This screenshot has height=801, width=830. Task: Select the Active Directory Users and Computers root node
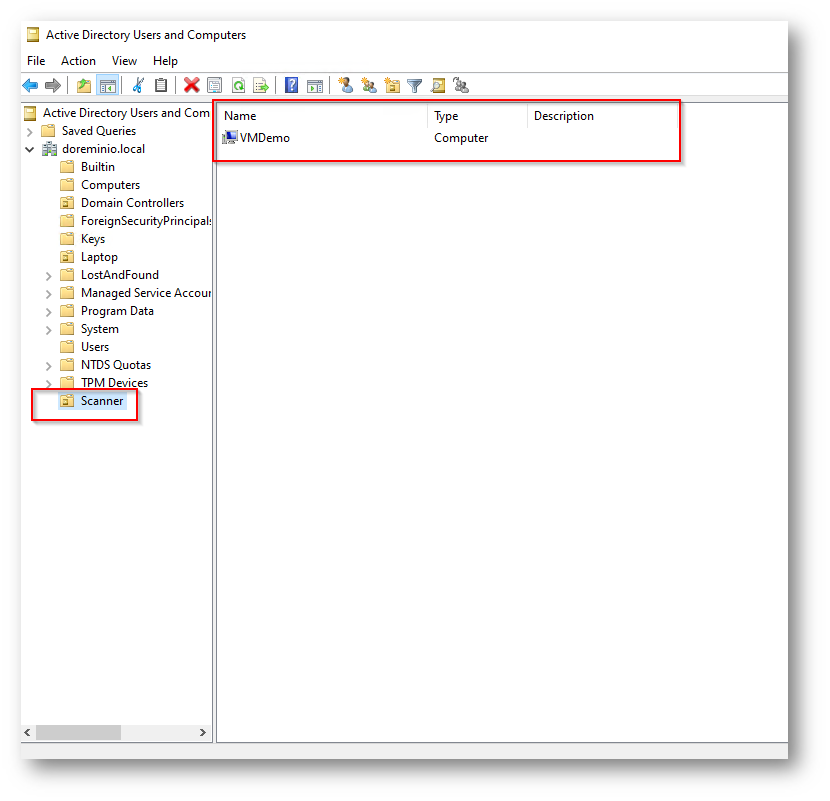pyautogui.click(x=126, y=113)
